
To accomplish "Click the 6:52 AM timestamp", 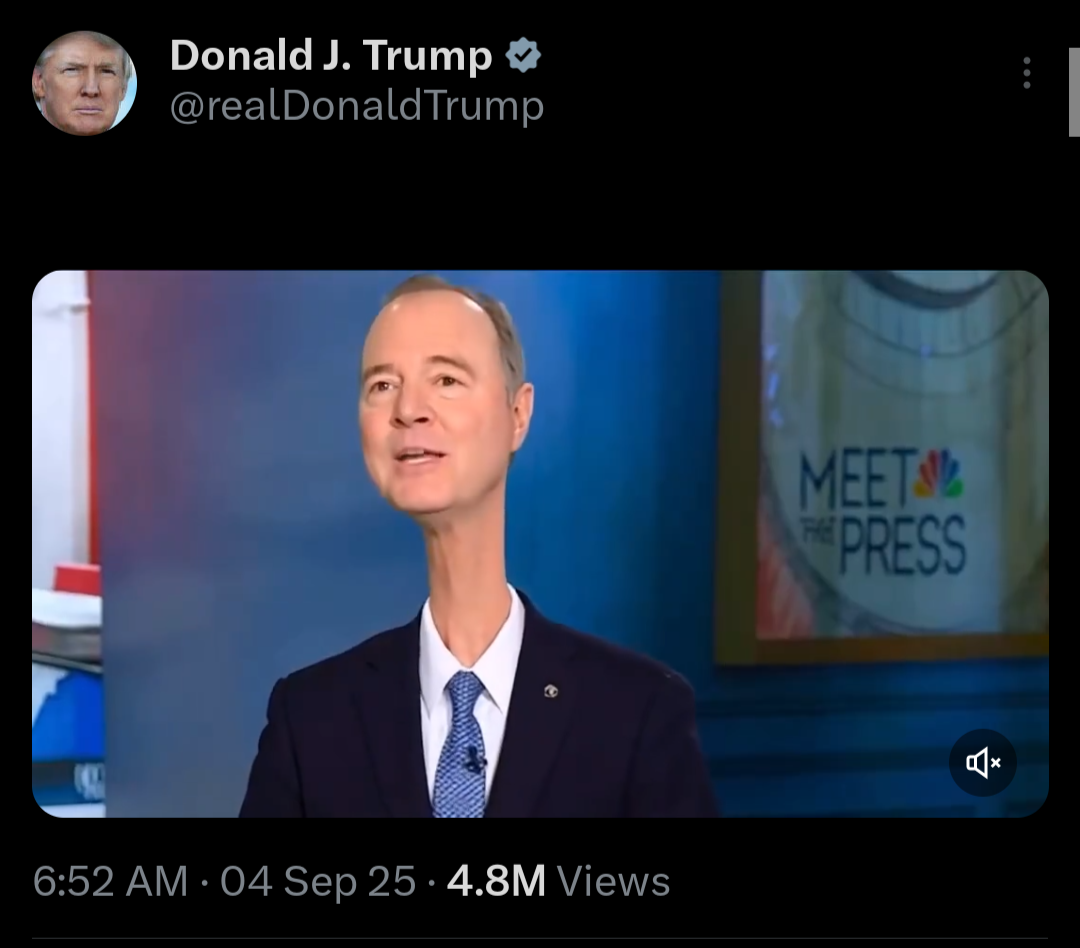I will click(110, 881).
